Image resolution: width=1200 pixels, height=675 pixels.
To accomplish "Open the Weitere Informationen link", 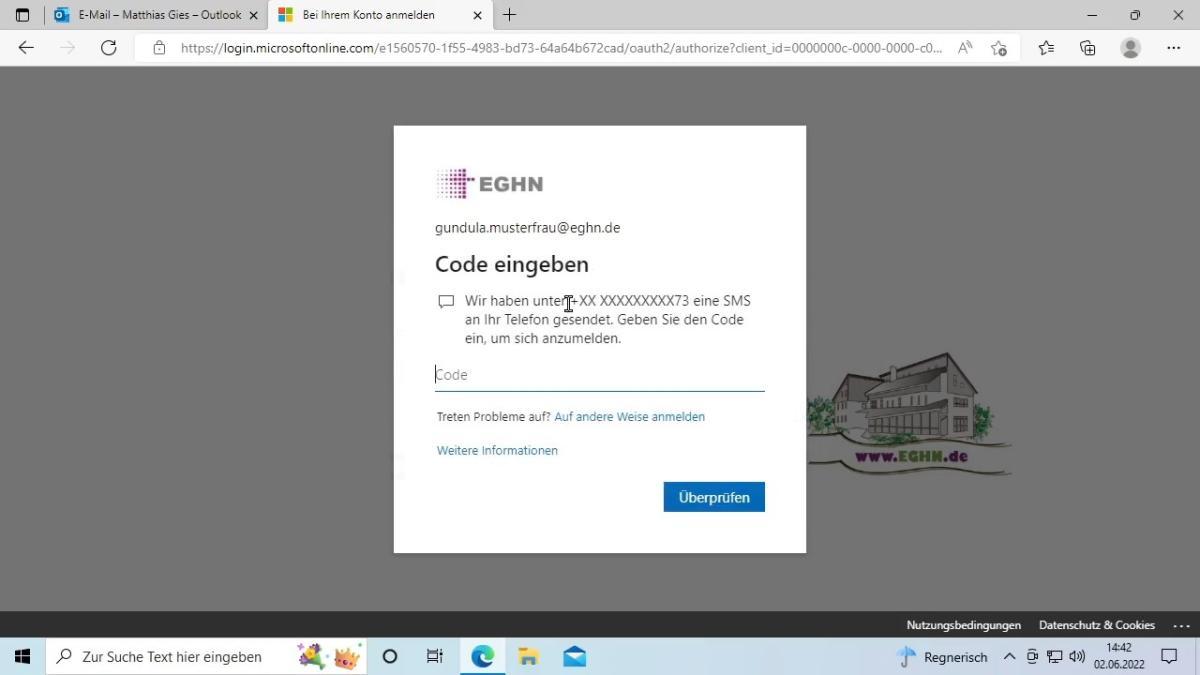I will [x=497, y=451].
